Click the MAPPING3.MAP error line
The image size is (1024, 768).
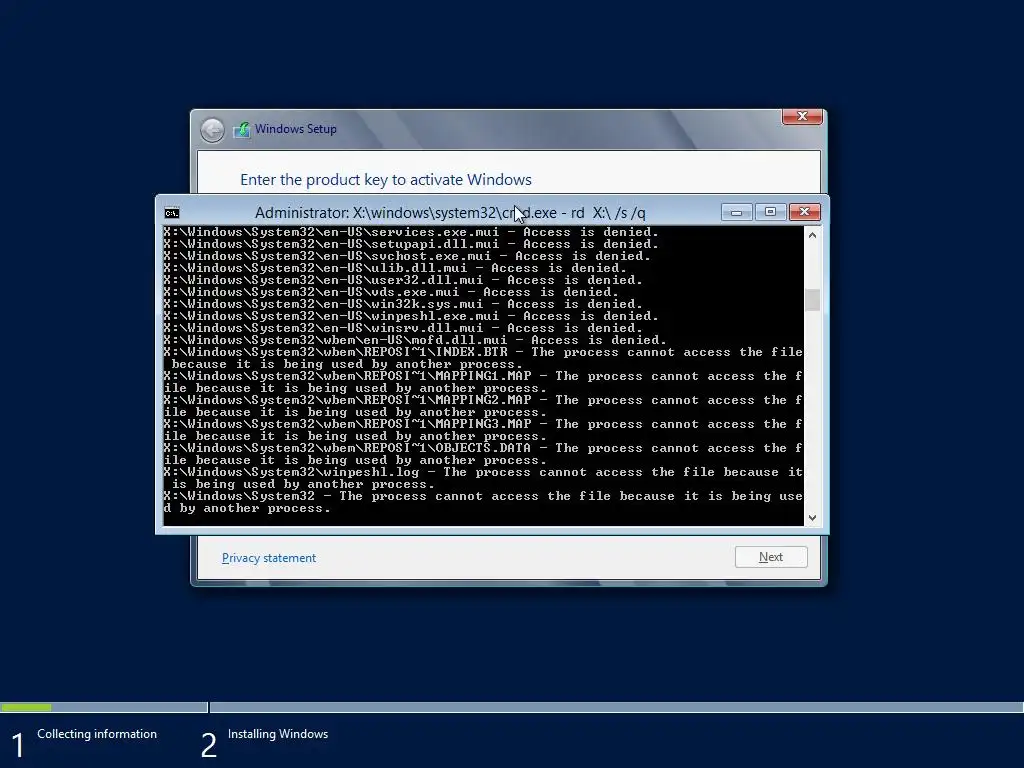pyautogui.click(x=483, y=430)
